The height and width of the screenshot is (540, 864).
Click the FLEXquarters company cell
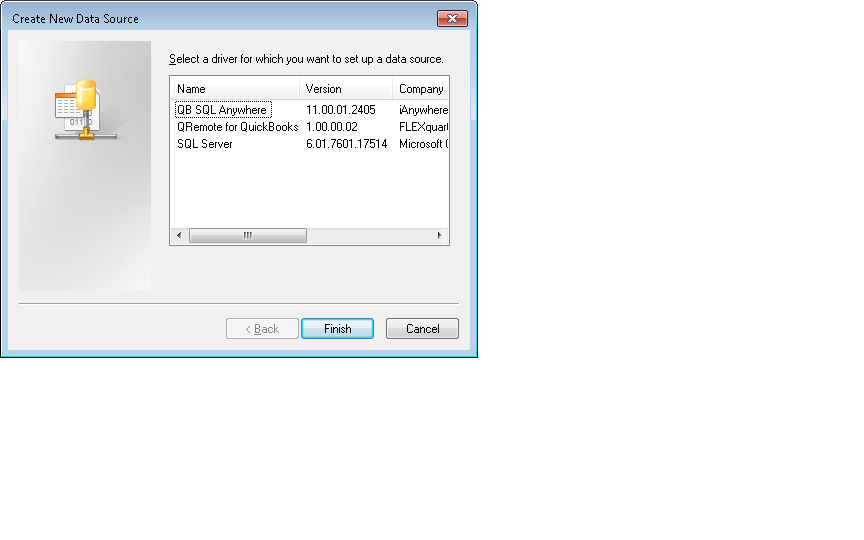coord(423,127)
